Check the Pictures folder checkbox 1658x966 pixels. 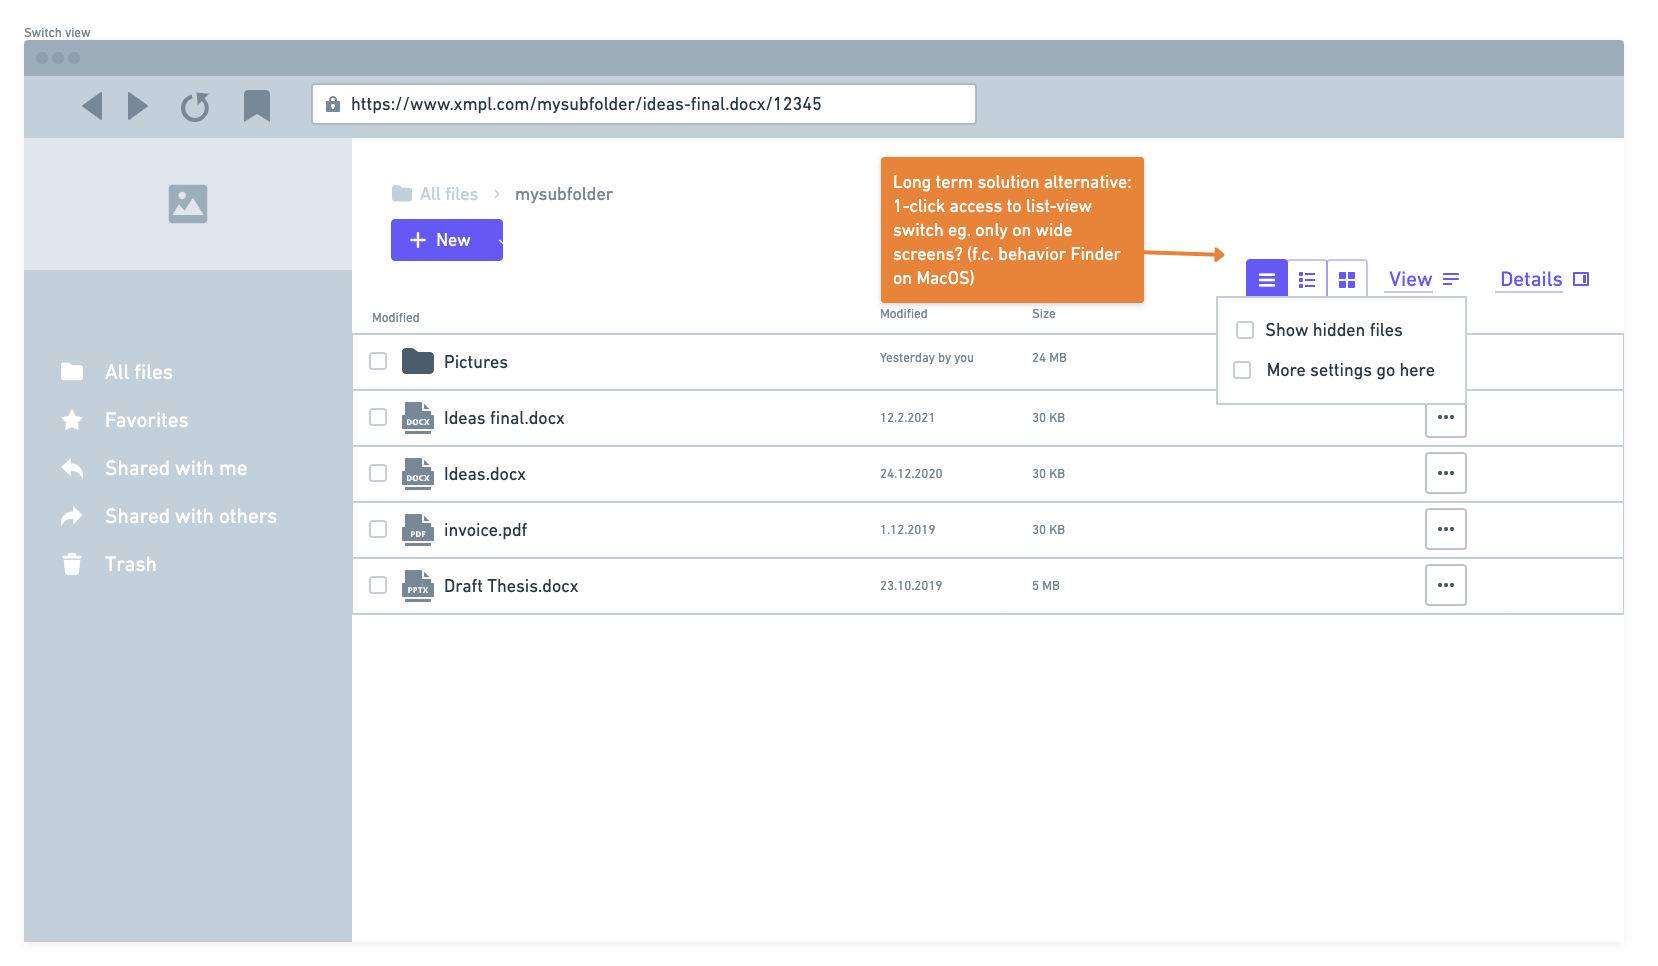coord(378,361)
